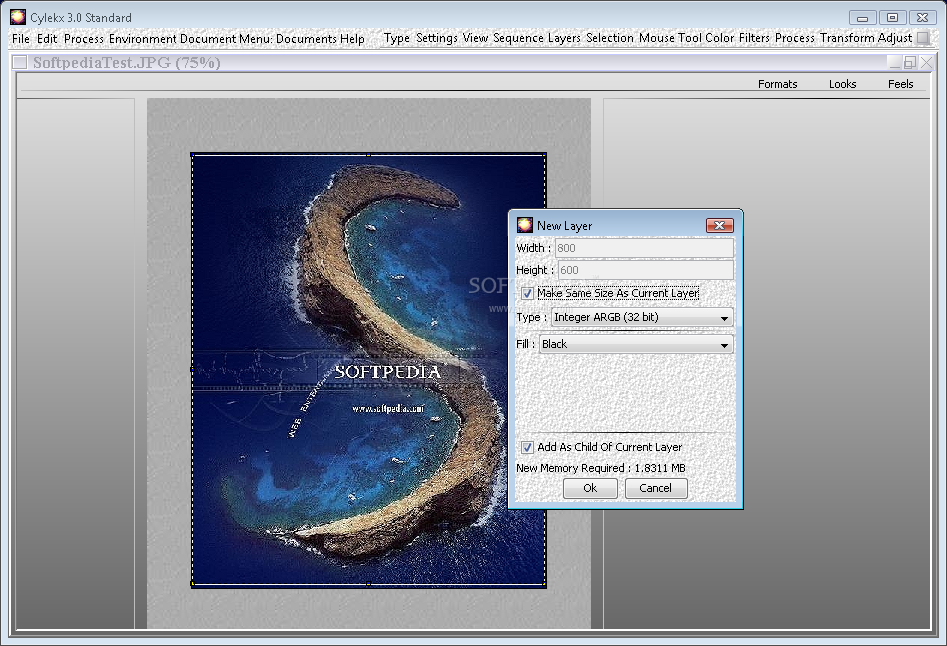Viewport: 947px width, 646px height.
Task: Open the Filters menu
Action: 754,38
